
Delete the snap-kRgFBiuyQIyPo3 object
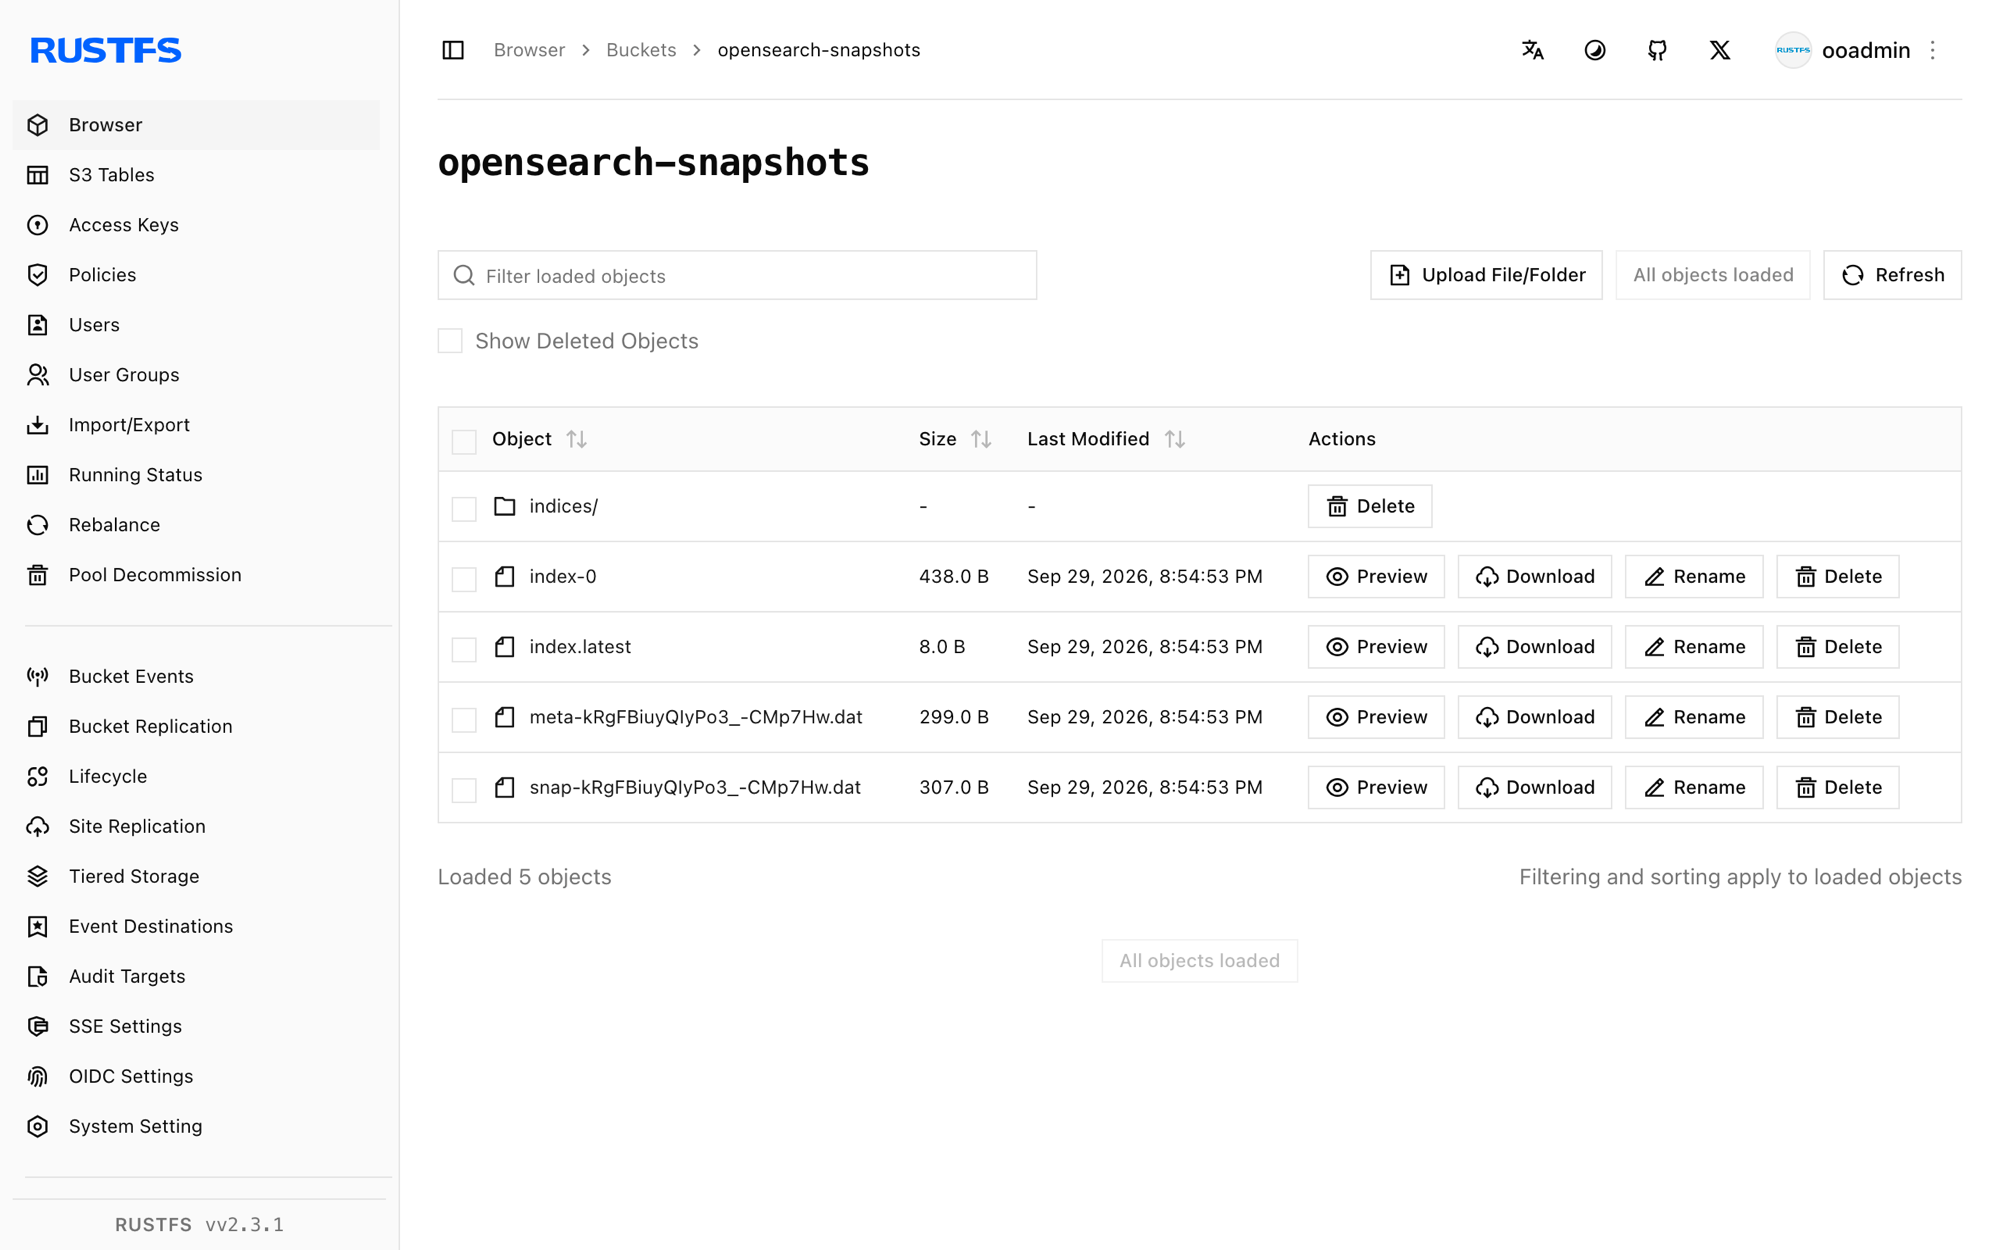tap(1837, 787)
